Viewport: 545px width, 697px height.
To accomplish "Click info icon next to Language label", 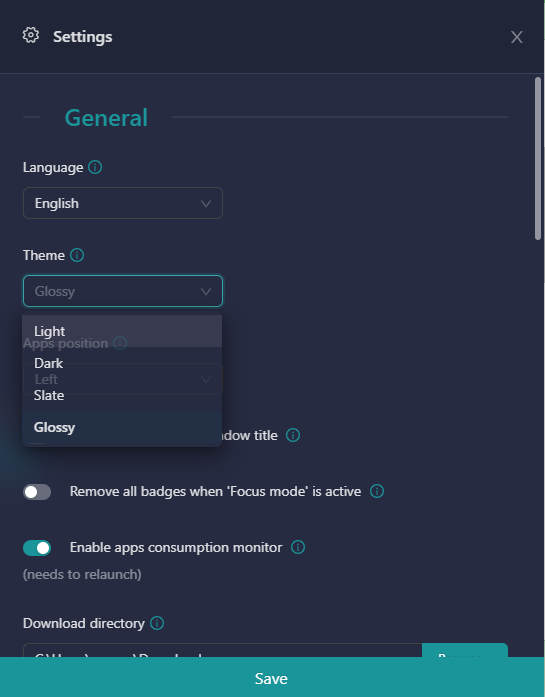I will (95, 167).
